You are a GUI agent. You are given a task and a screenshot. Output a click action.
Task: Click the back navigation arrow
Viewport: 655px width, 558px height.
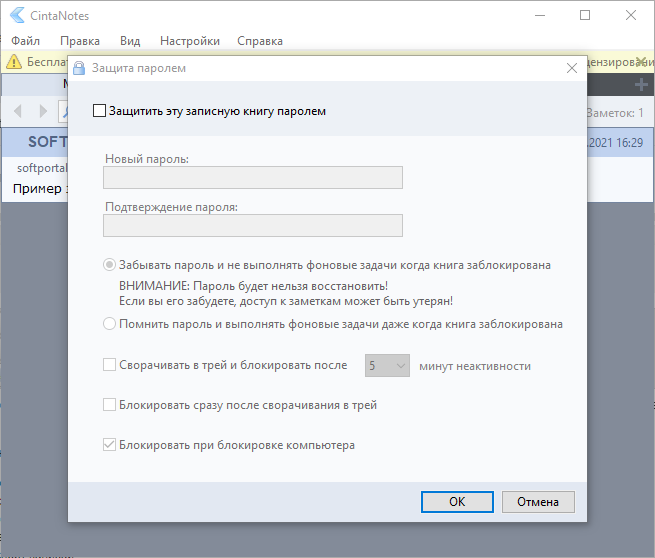point(18,111)
